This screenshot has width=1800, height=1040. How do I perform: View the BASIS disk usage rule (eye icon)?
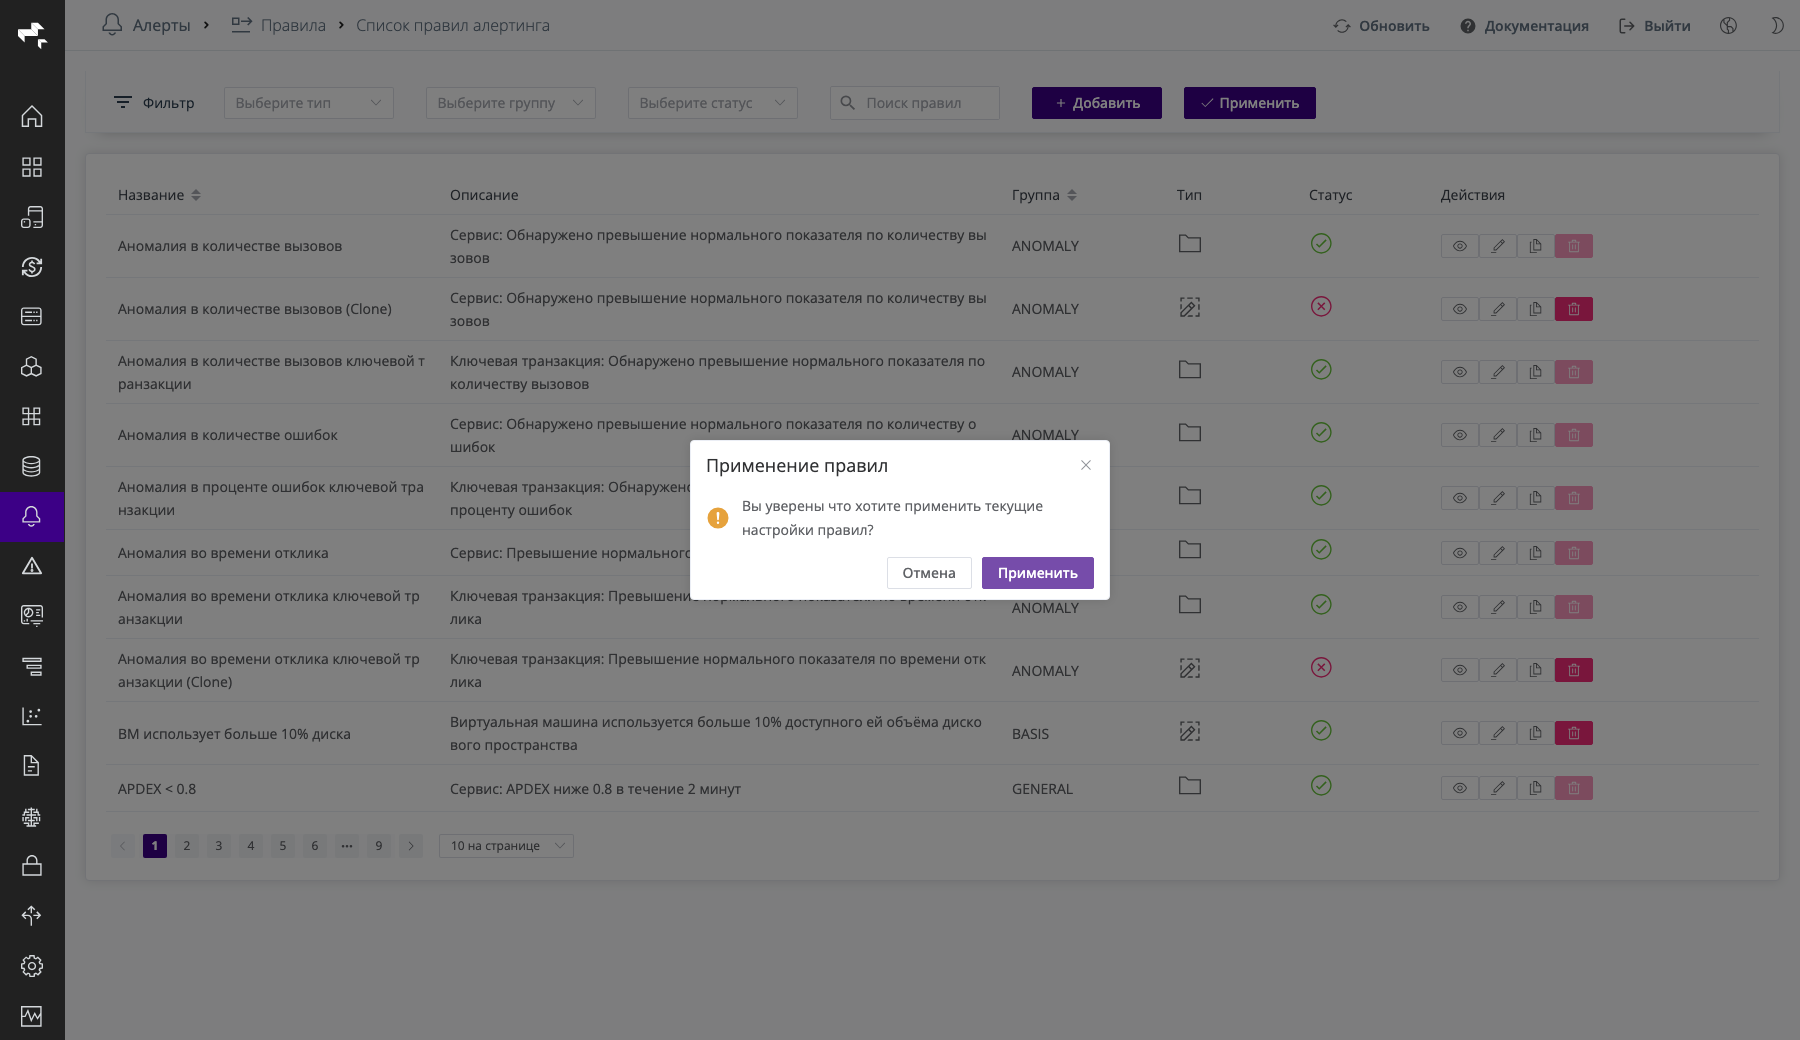[x=1460, y=733]
